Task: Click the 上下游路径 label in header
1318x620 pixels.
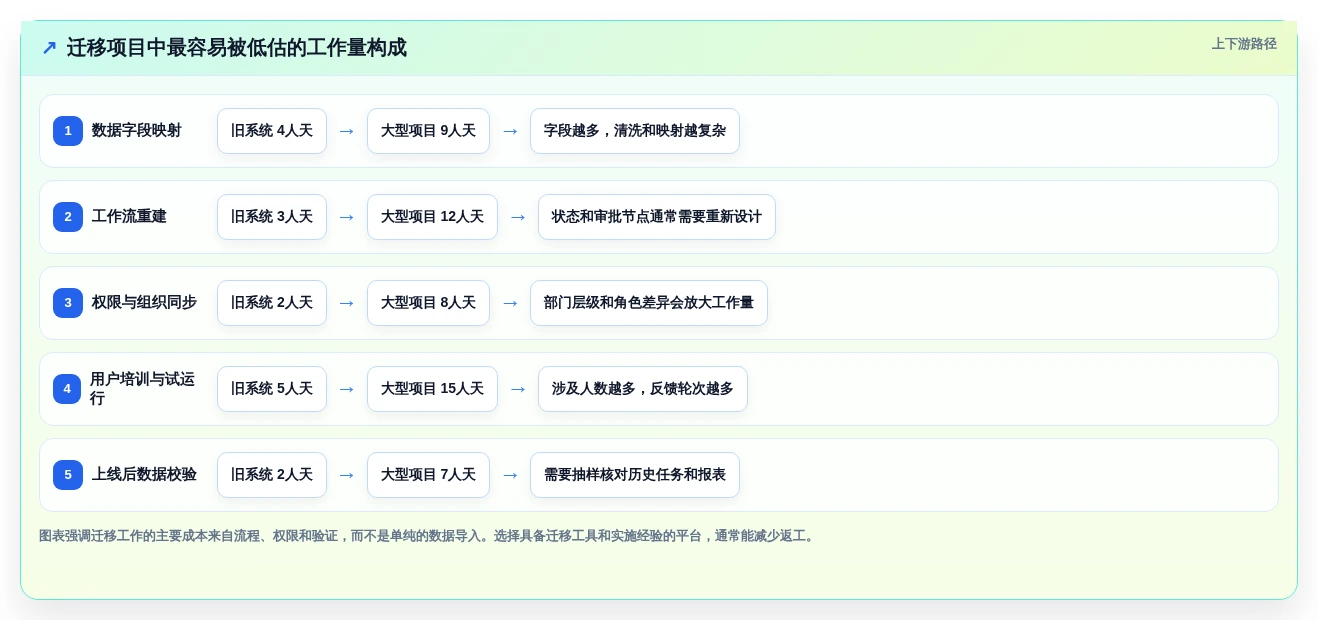Action: point(1244,44)
